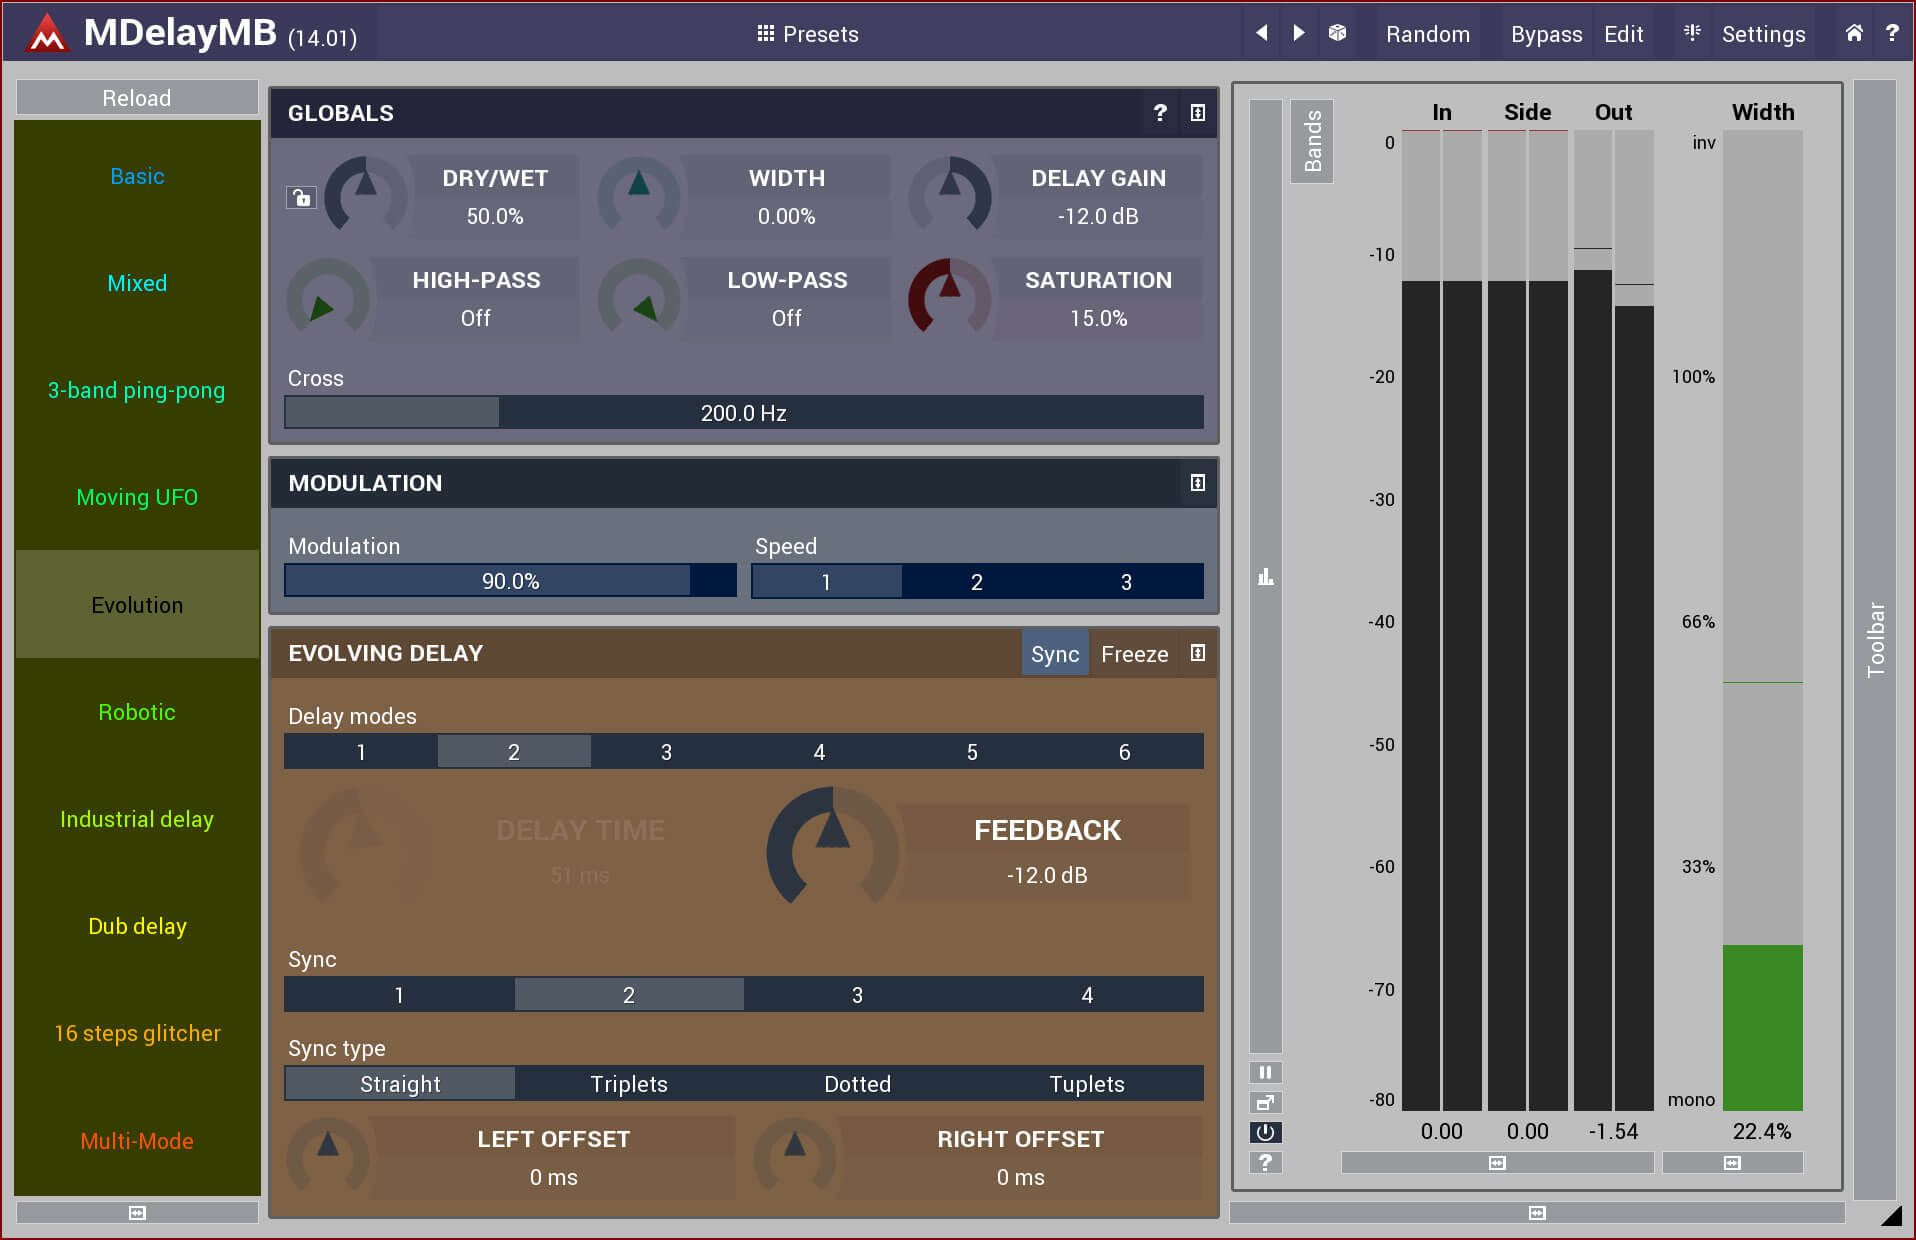
Task: Click the Feedback knob
Action: coord(832,848)
